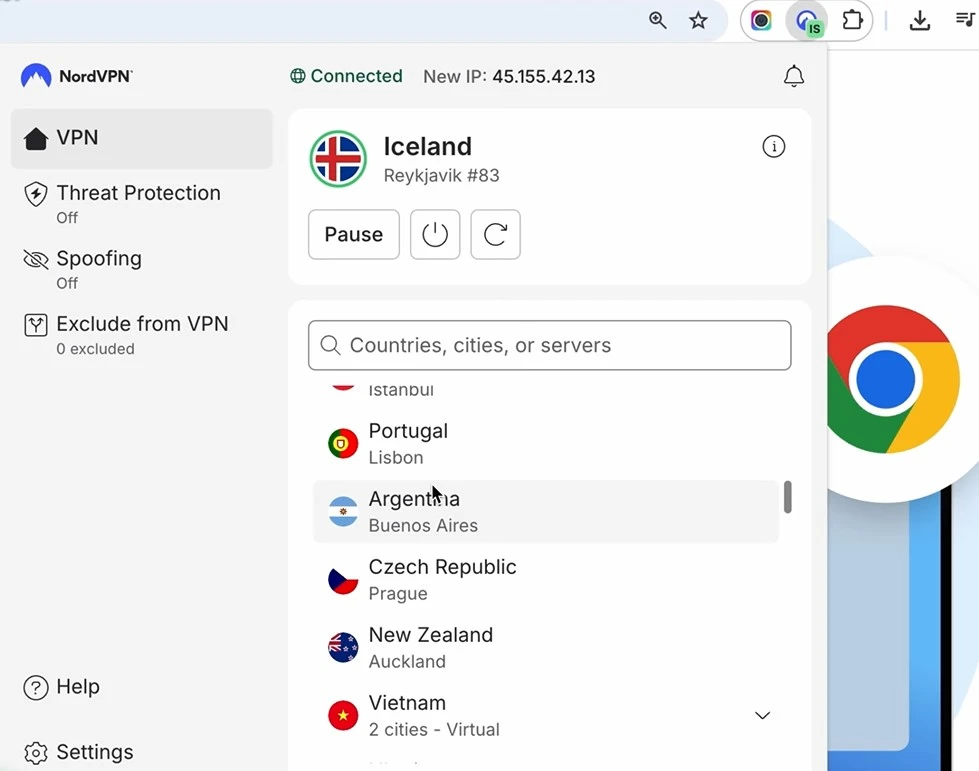Screen dimensions: 979x771
Task: Open notifications bell icon
Action: 794,76
